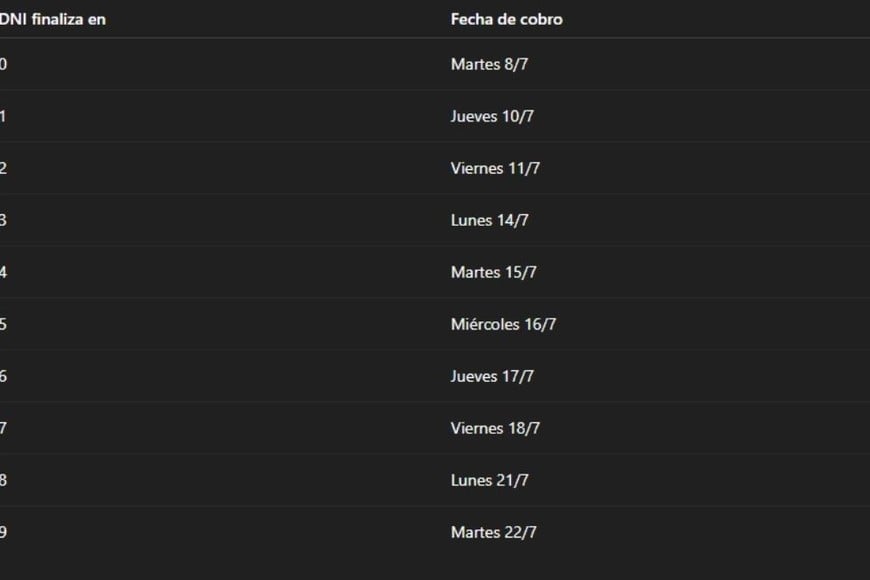The height and width of the screenshot is (580, 870).
Task: Select DNI ending digit 2 cell
Action: pos(4,168)
